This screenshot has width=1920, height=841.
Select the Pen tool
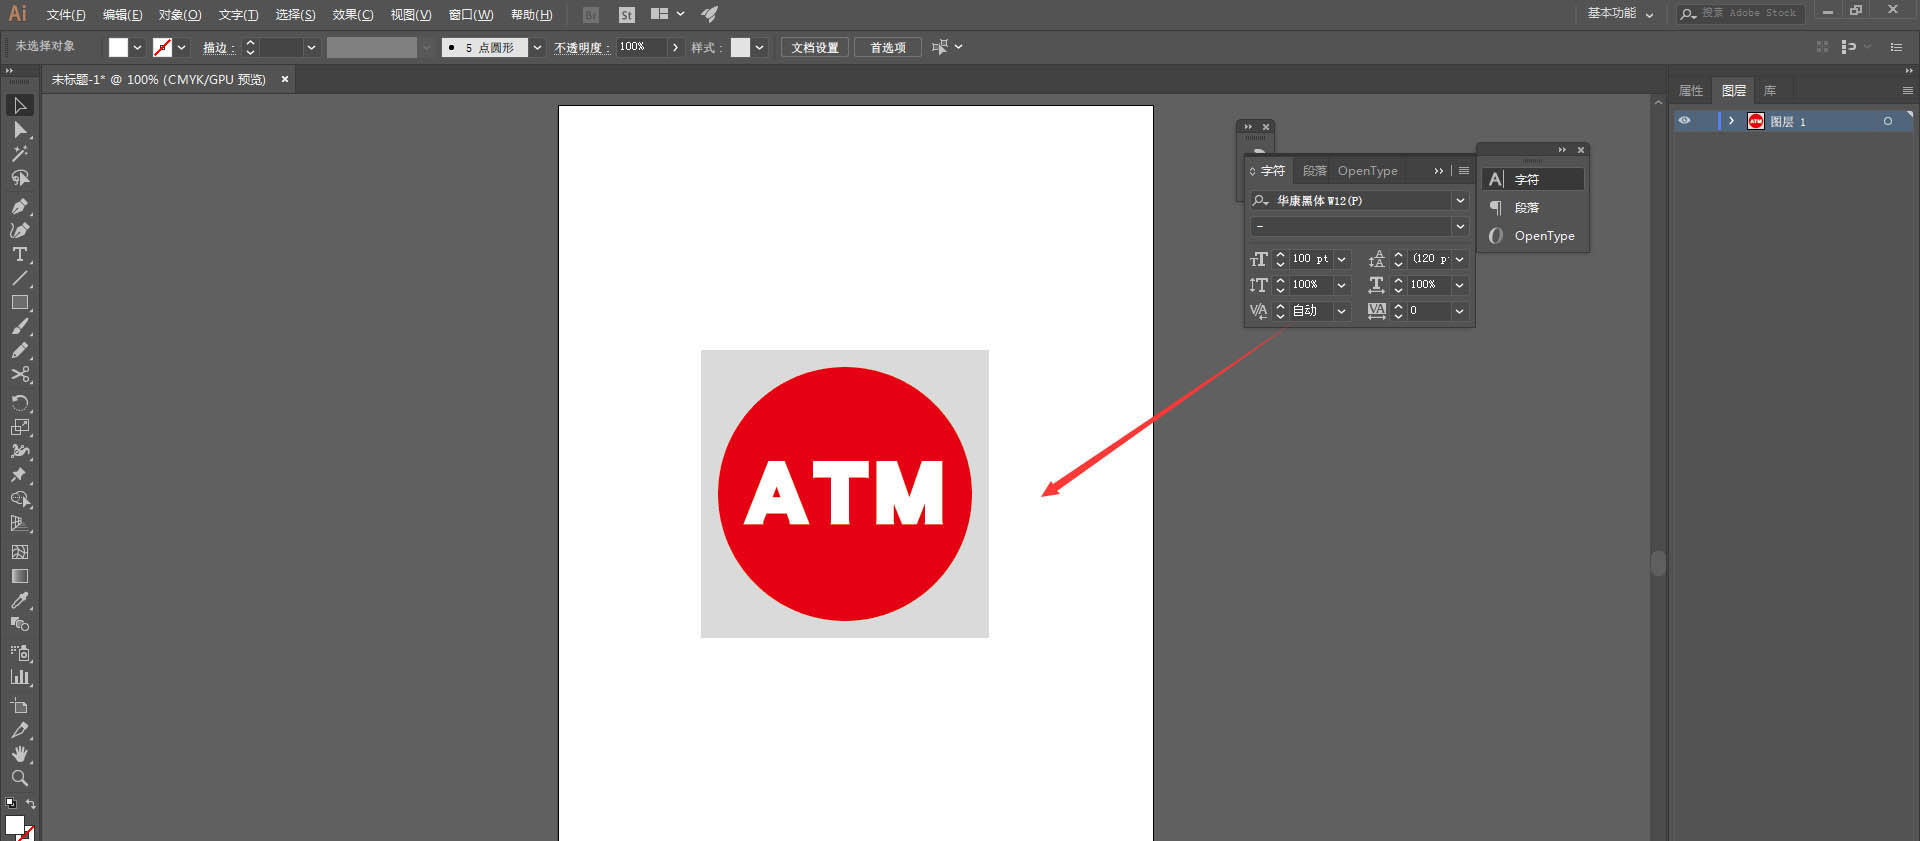(x=19, y=206)
